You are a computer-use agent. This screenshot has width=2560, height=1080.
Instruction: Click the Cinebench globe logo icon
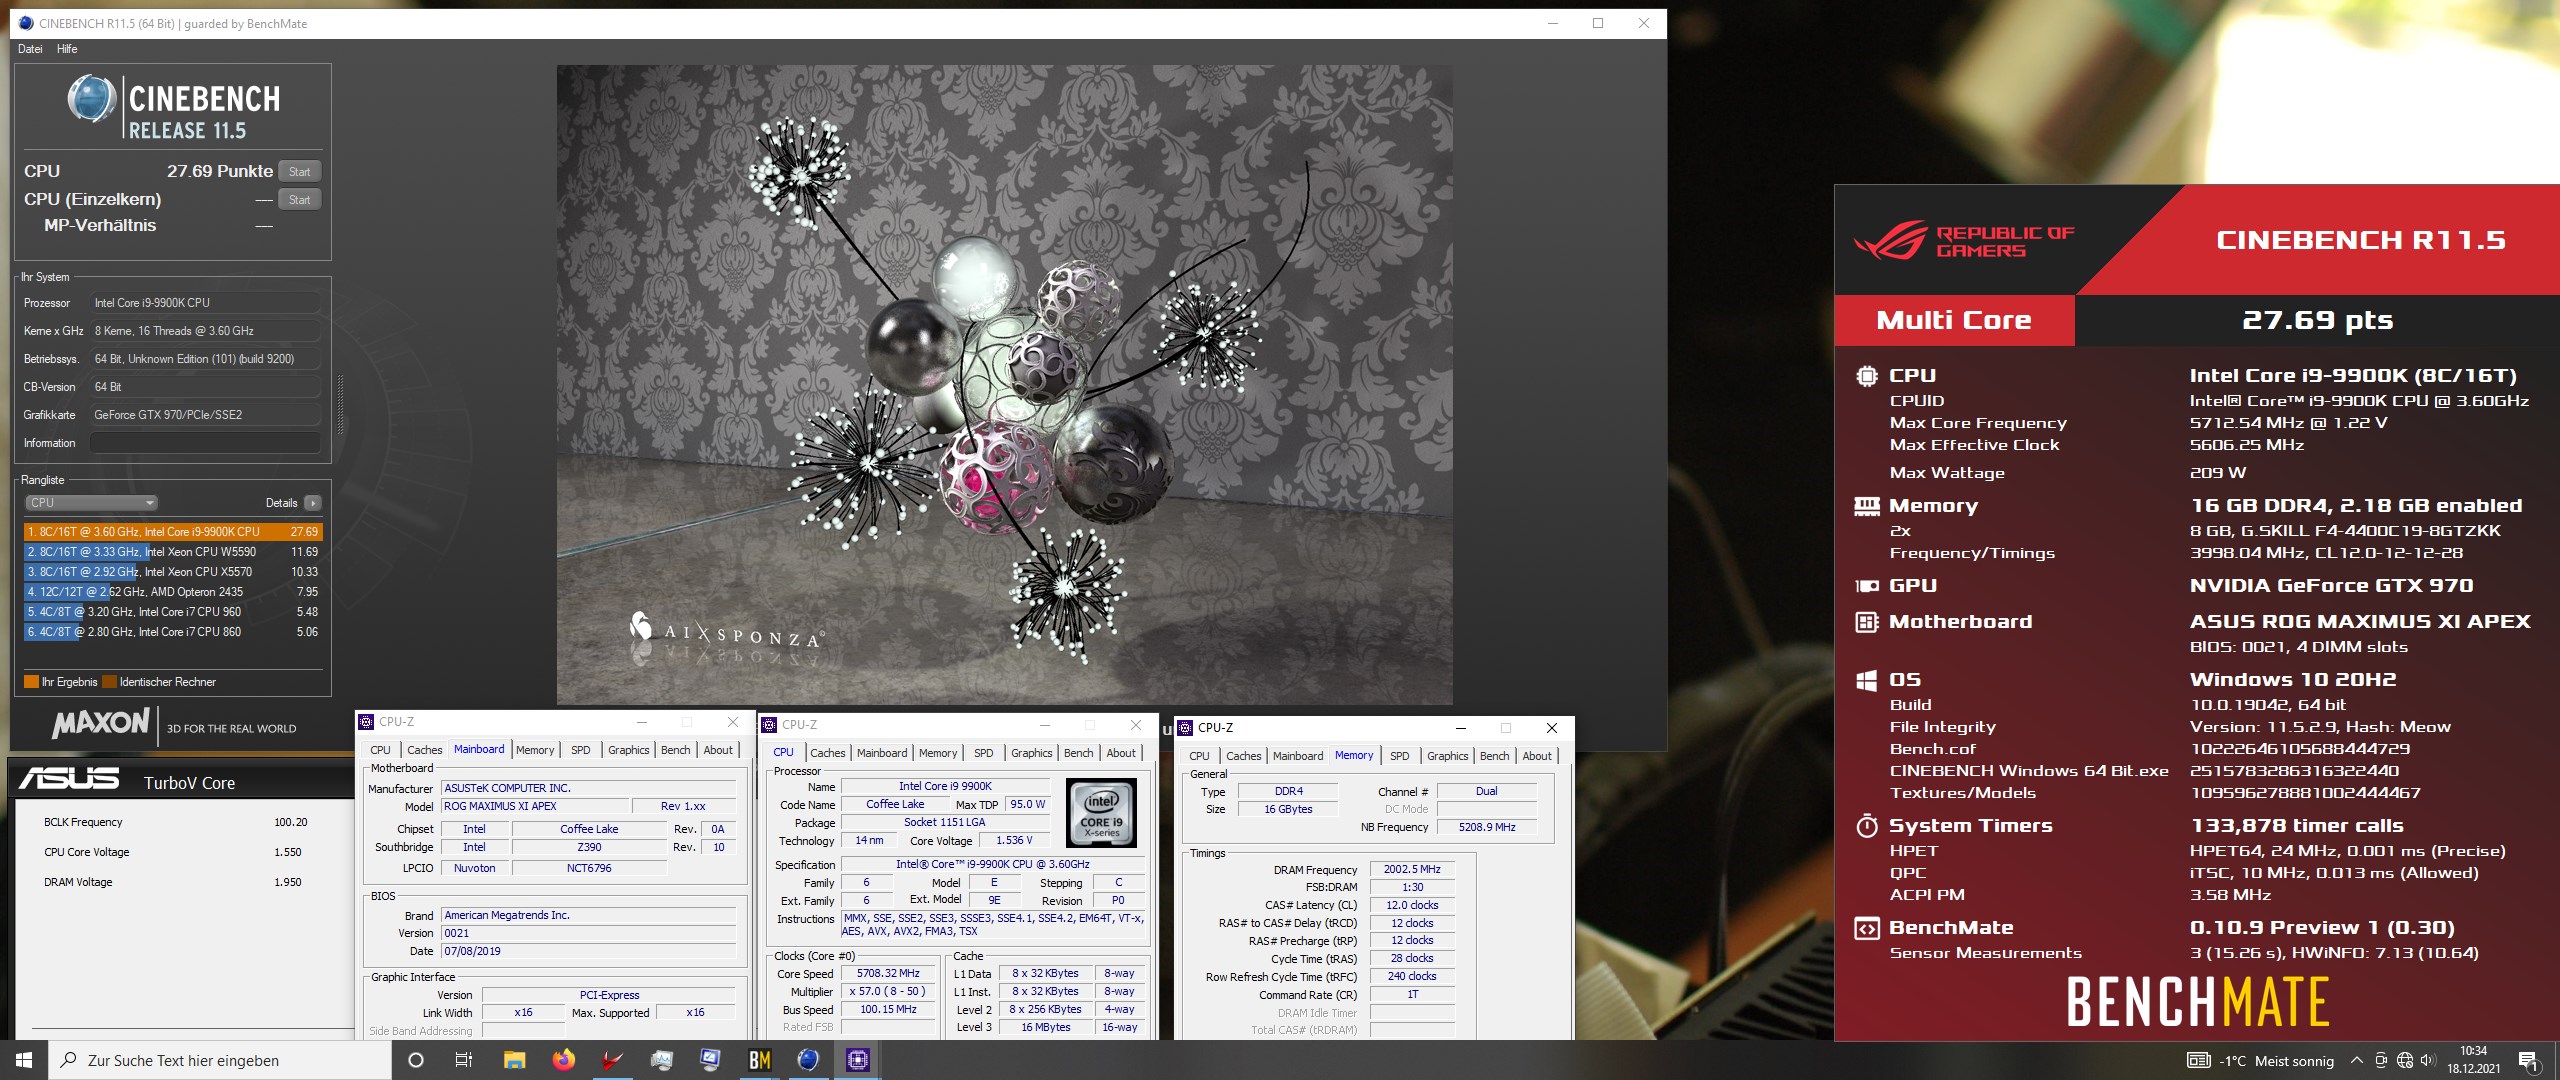(91, 100)
